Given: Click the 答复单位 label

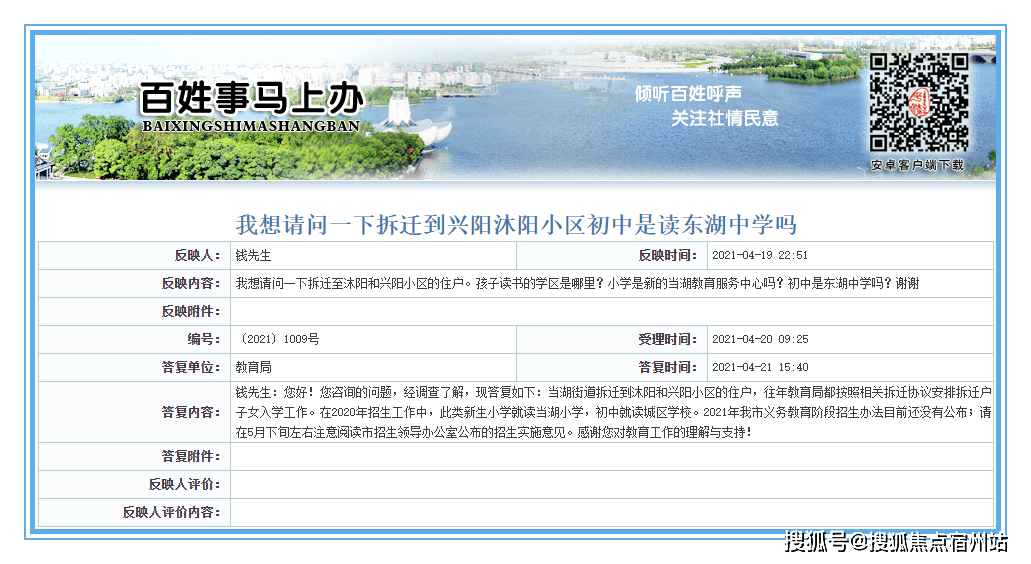Looking at the screenshot, I should 191,367.
